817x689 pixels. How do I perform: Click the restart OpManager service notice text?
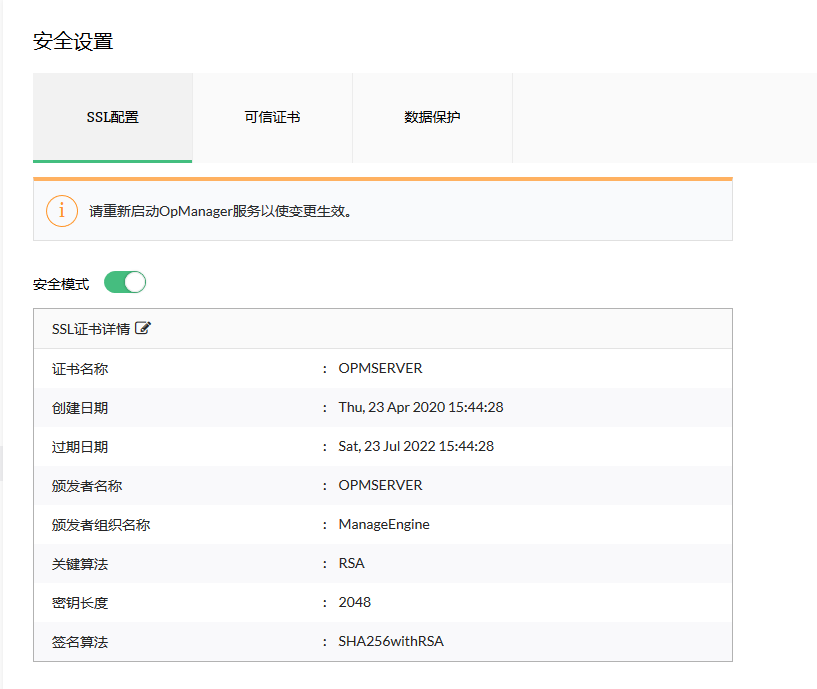[x=220, y=212]
